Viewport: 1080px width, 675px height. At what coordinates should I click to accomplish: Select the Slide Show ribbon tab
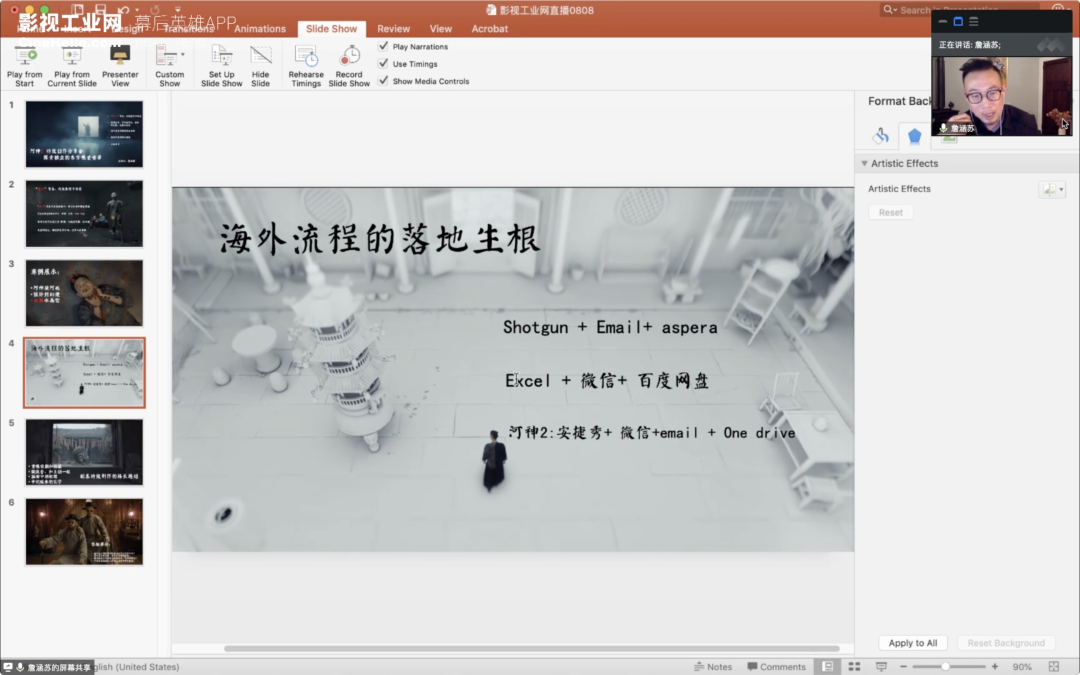click(331, 29)
